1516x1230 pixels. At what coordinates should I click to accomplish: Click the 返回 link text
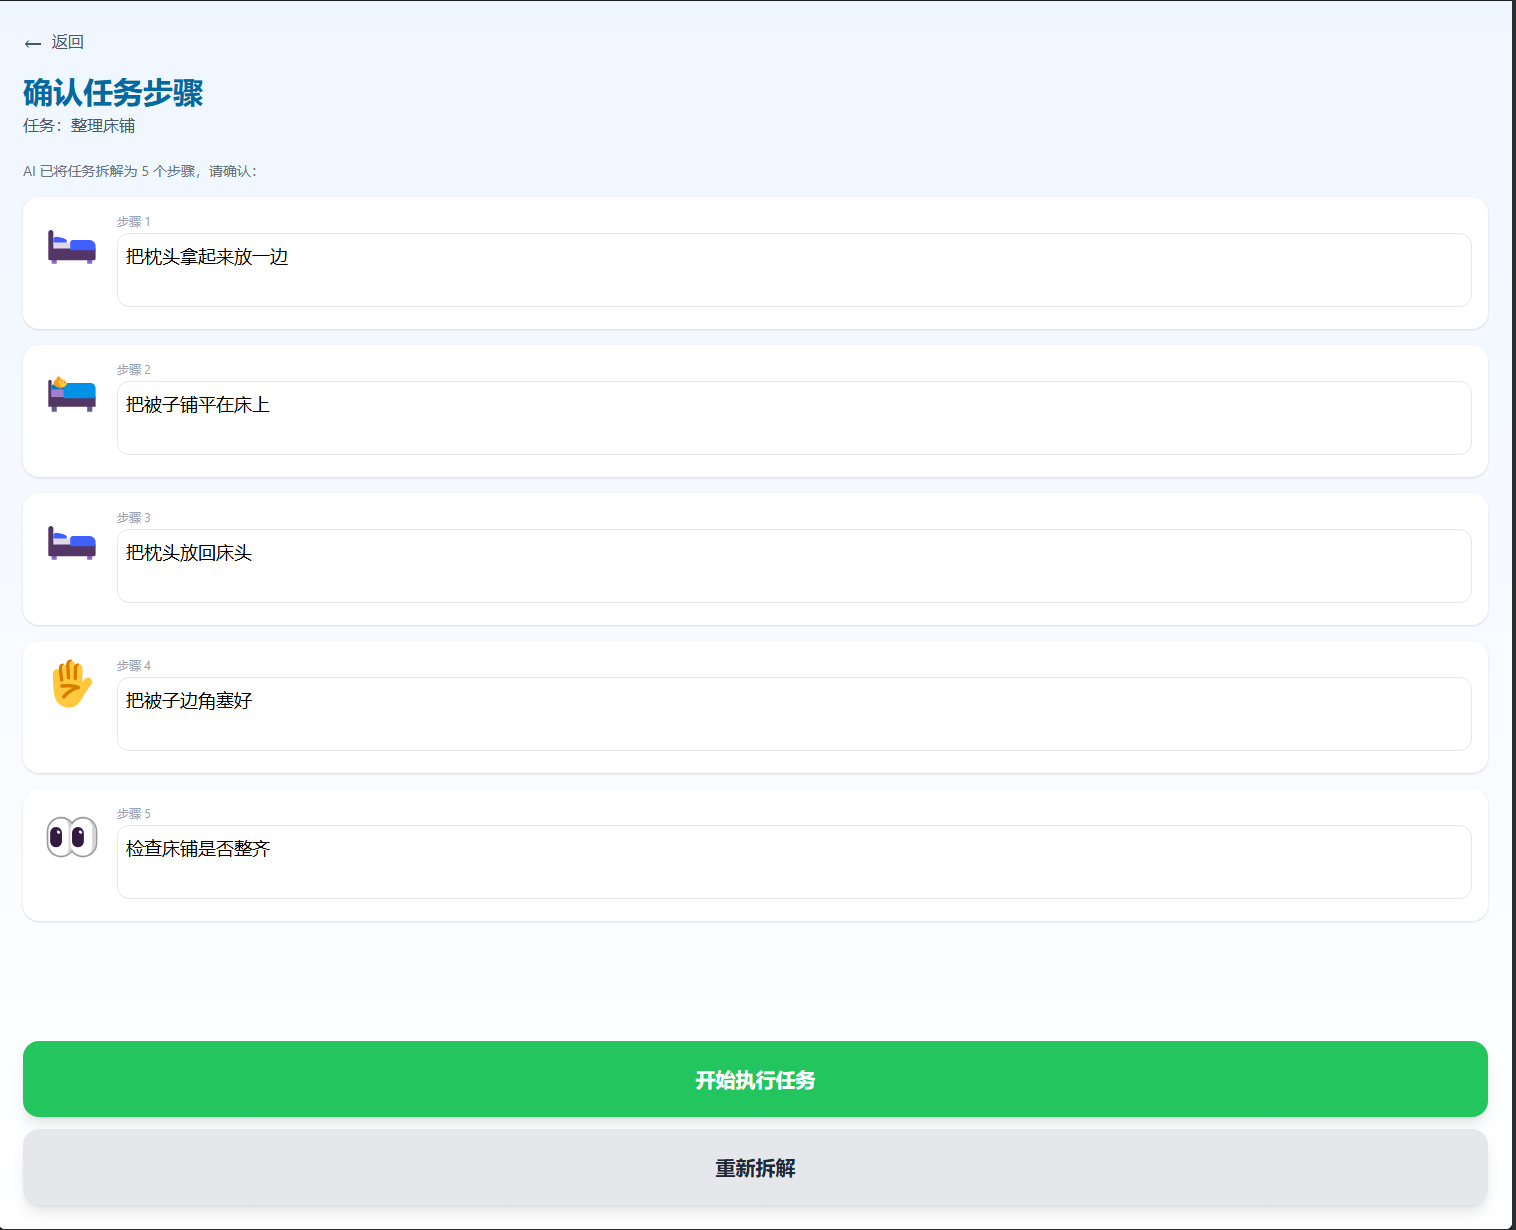click(x=68, y=42)
